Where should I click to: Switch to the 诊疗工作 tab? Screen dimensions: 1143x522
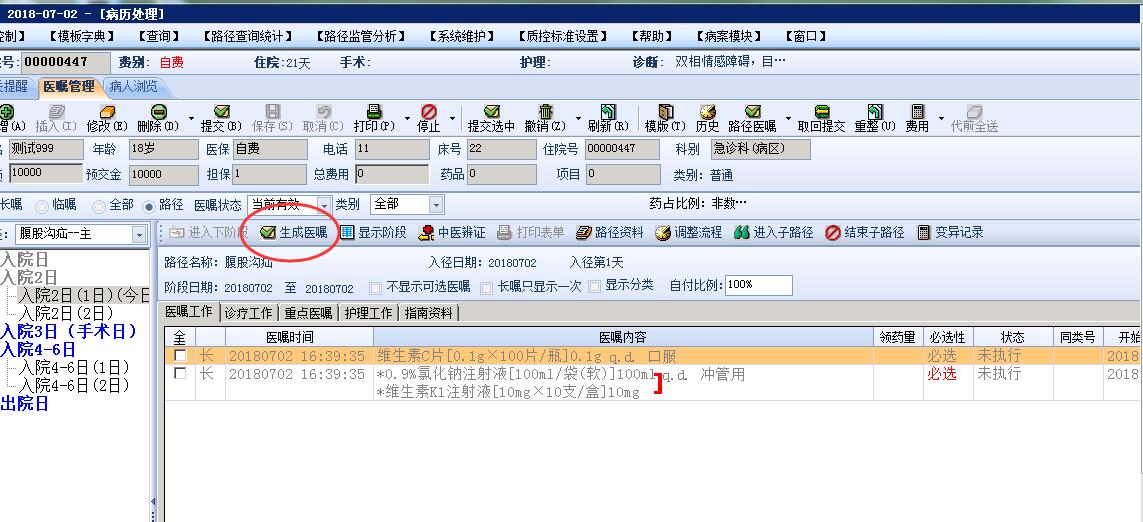point(249,313)
